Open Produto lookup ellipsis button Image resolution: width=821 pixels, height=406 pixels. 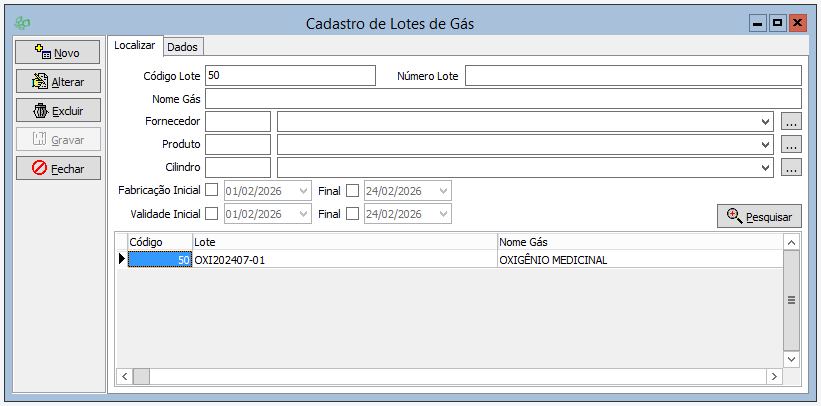coord(791,145)
